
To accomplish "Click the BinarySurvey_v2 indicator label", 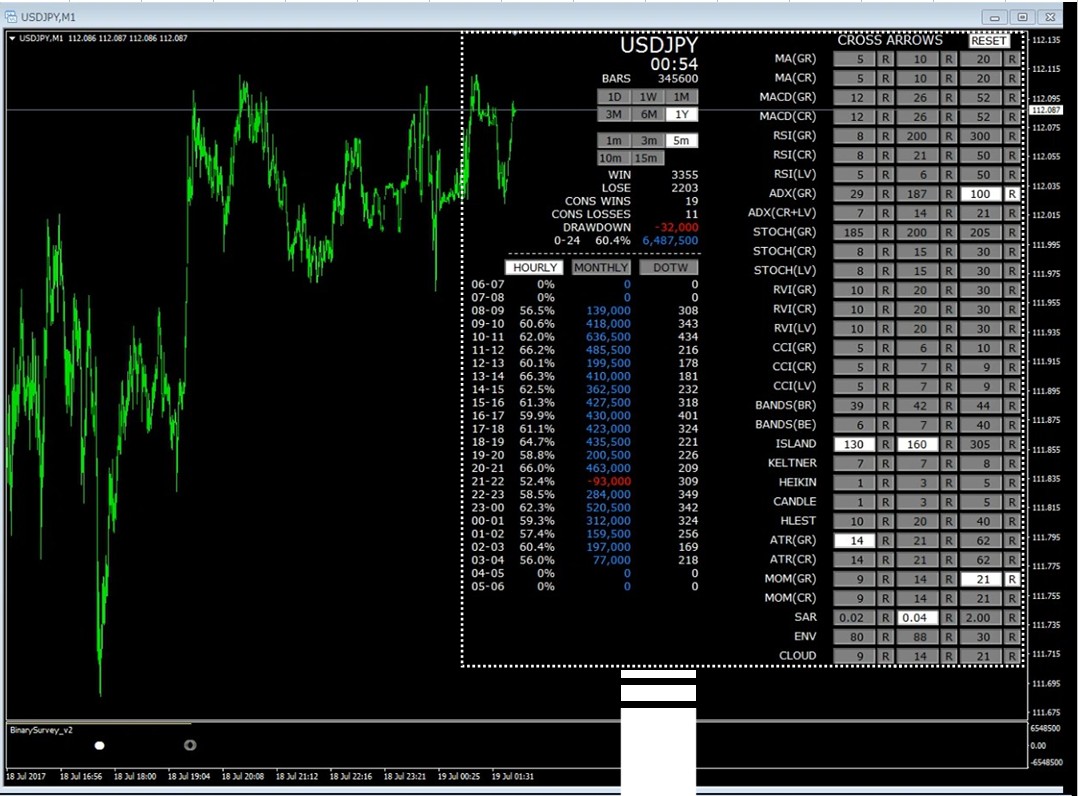I will (x=41, y=730).
